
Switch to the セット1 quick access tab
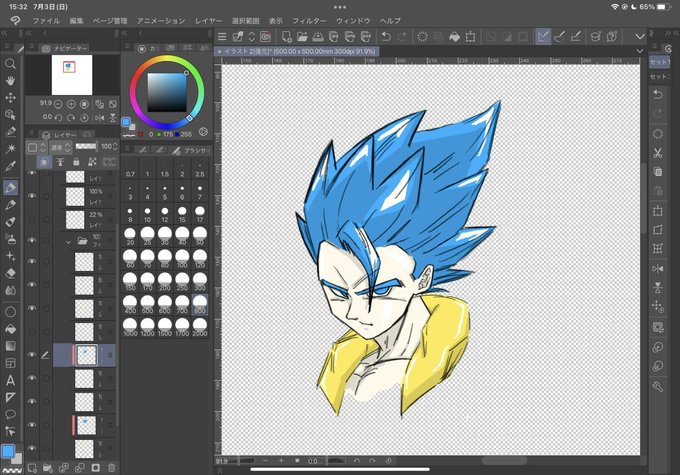(660, 62)
